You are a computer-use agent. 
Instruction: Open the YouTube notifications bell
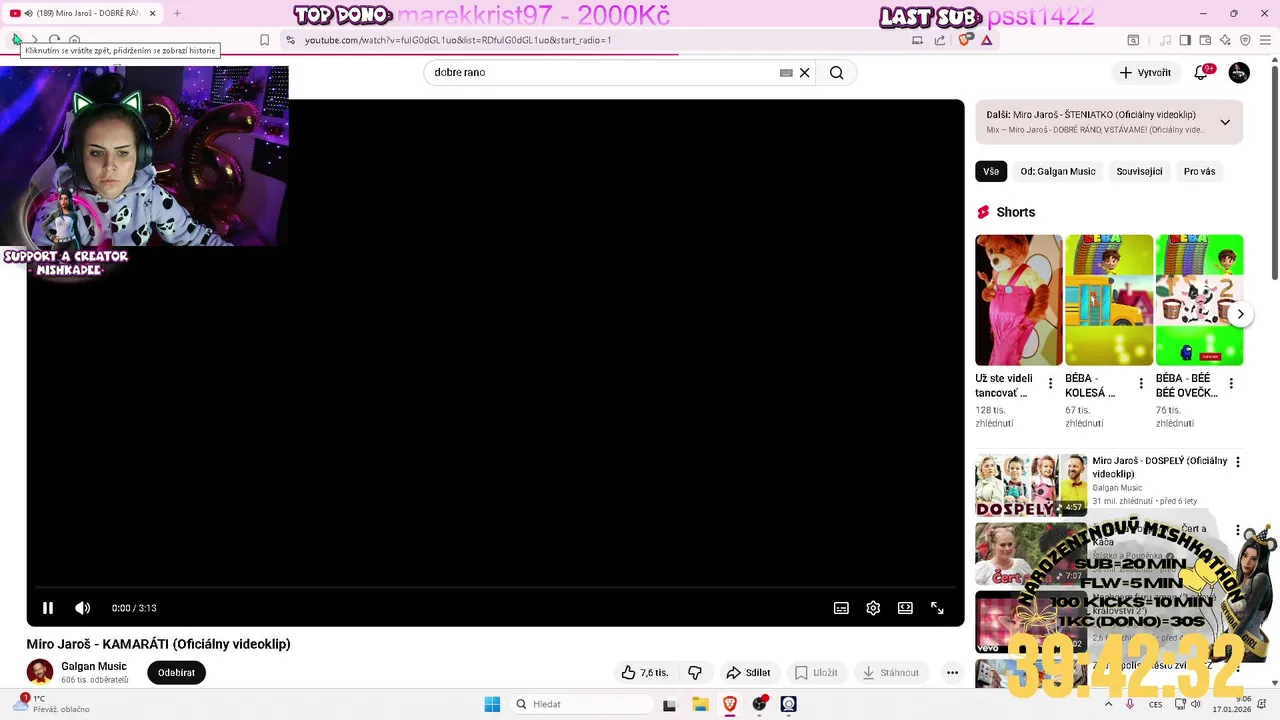(1201, 73)
